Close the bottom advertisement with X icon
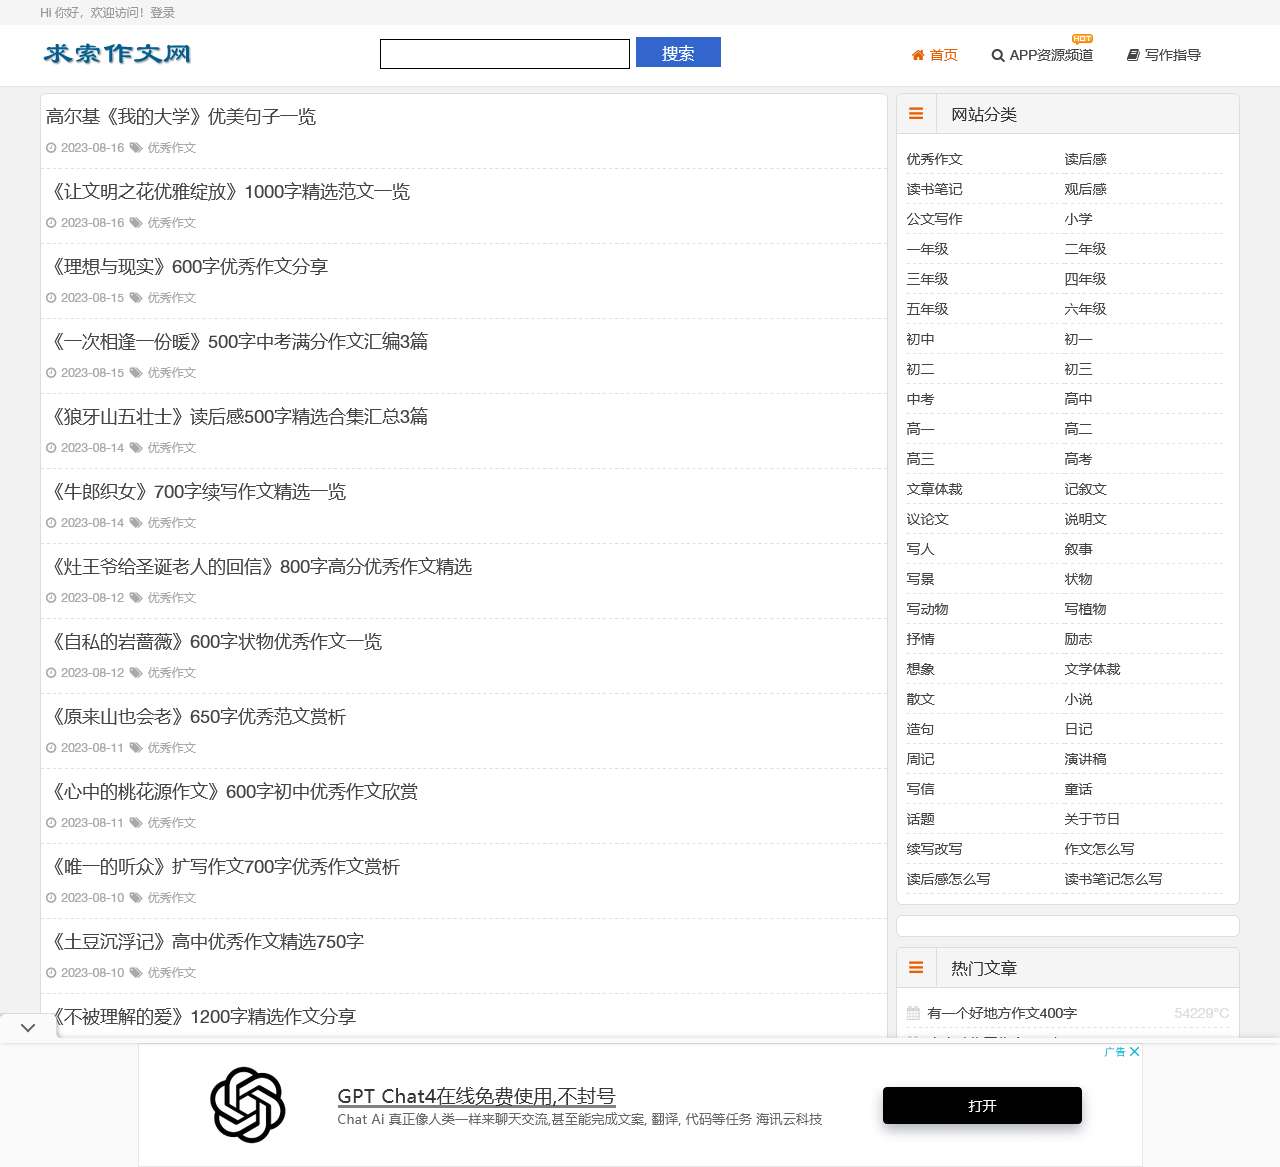Viewport: 1280px width, 1167px height. tap(1134, 1052)
